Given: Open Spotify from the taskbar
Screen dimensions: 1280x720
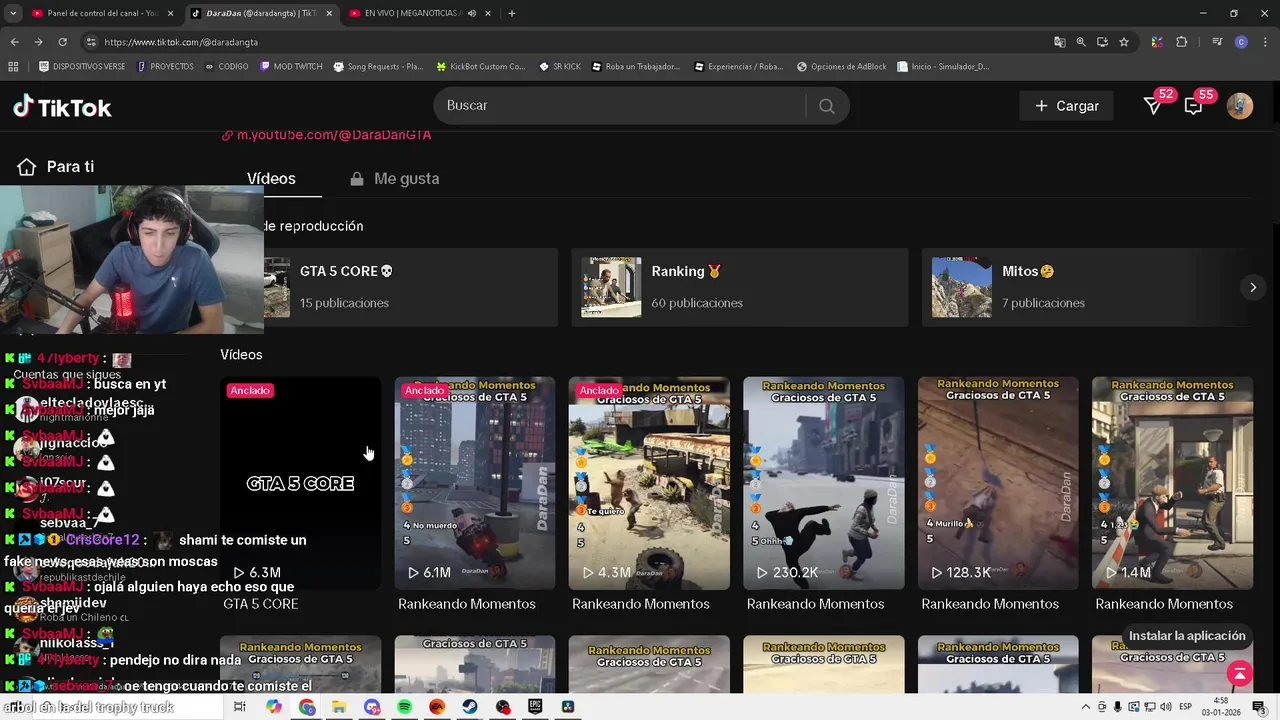Looking at the screenshot, I should click(405, 707).
